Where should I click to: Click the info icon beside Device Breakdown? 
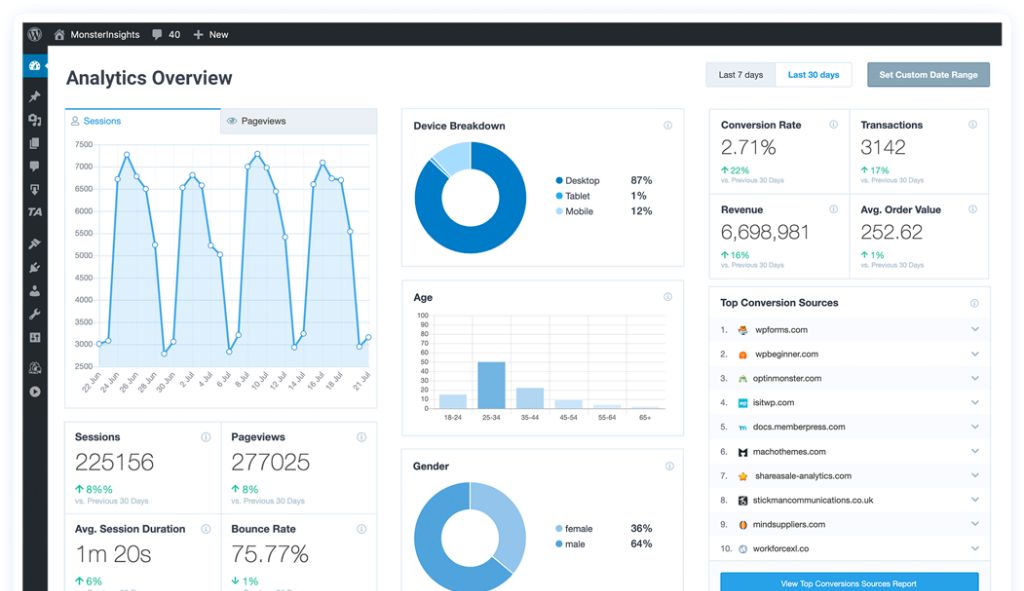coord(667,126)
